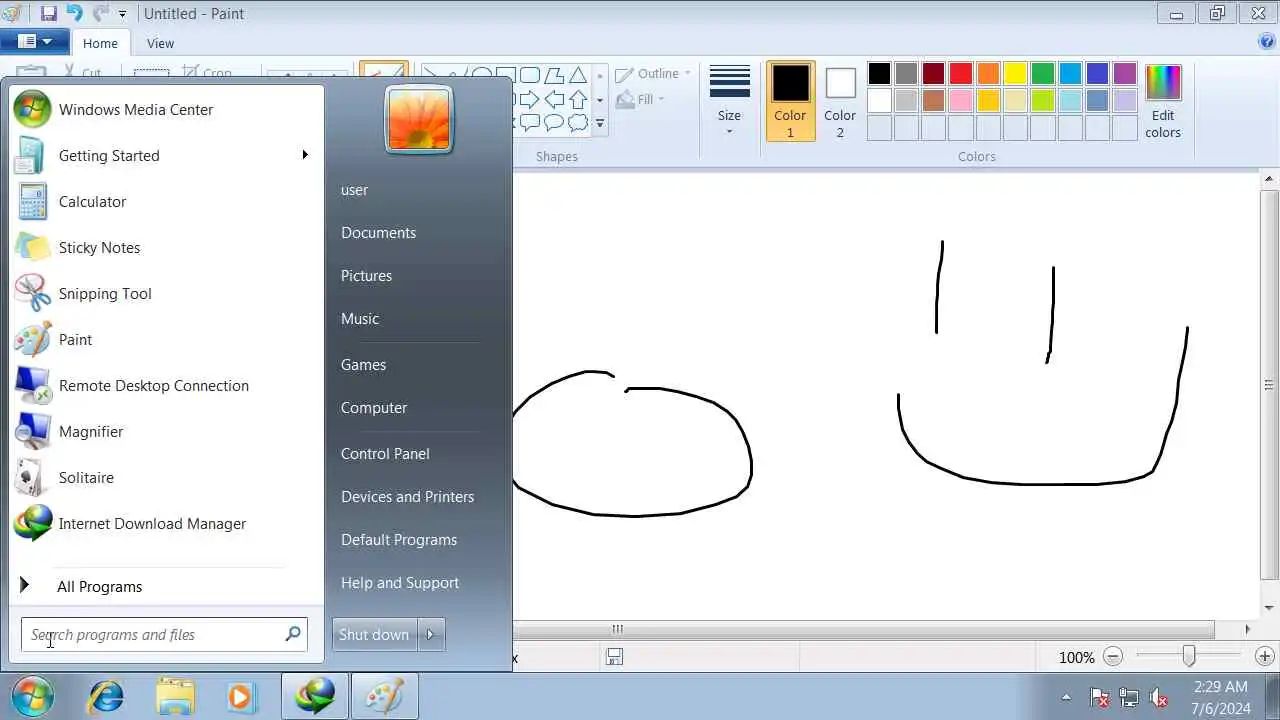Click the Shut down button
The height and width of the screenshot is (720, 1280).
[374, 634]
